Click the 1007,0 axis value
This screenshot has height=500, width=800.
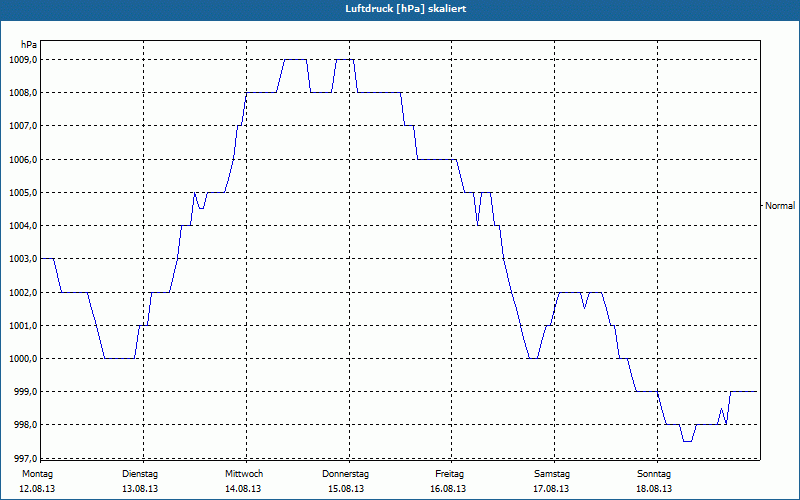coord(23,126)
